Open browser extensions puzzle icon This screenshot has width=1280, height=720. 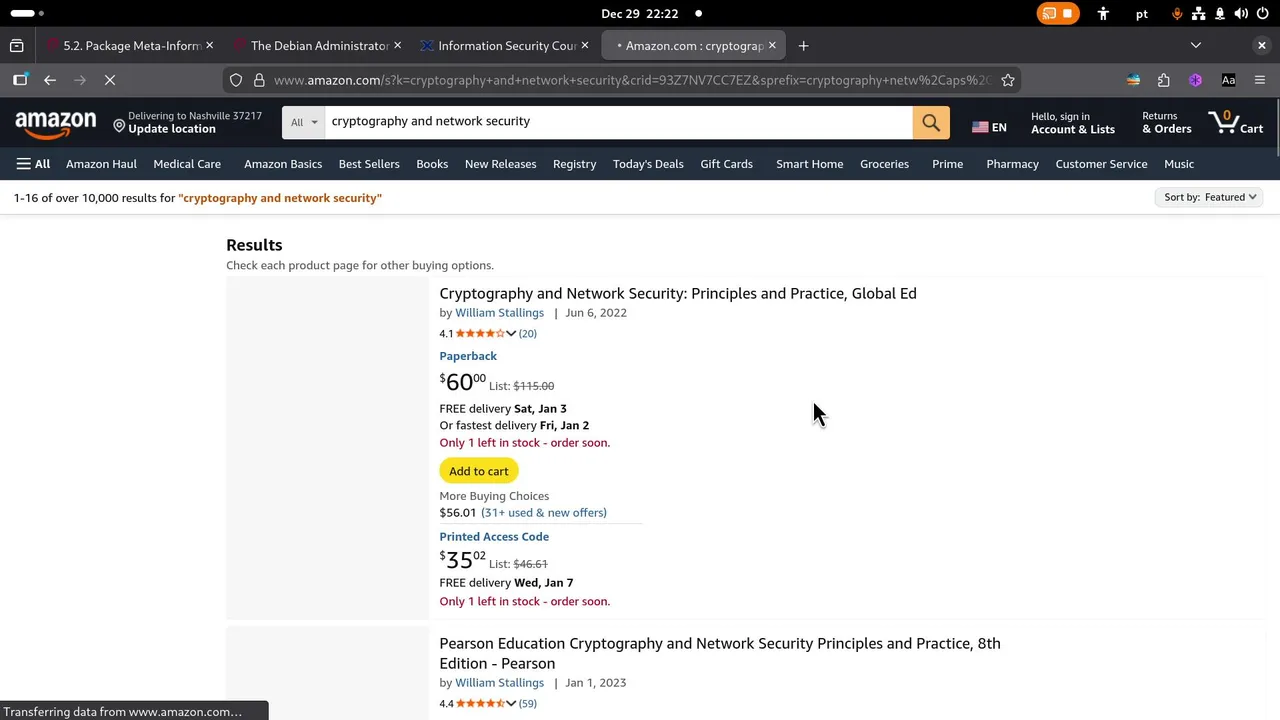coord(1164,80)
